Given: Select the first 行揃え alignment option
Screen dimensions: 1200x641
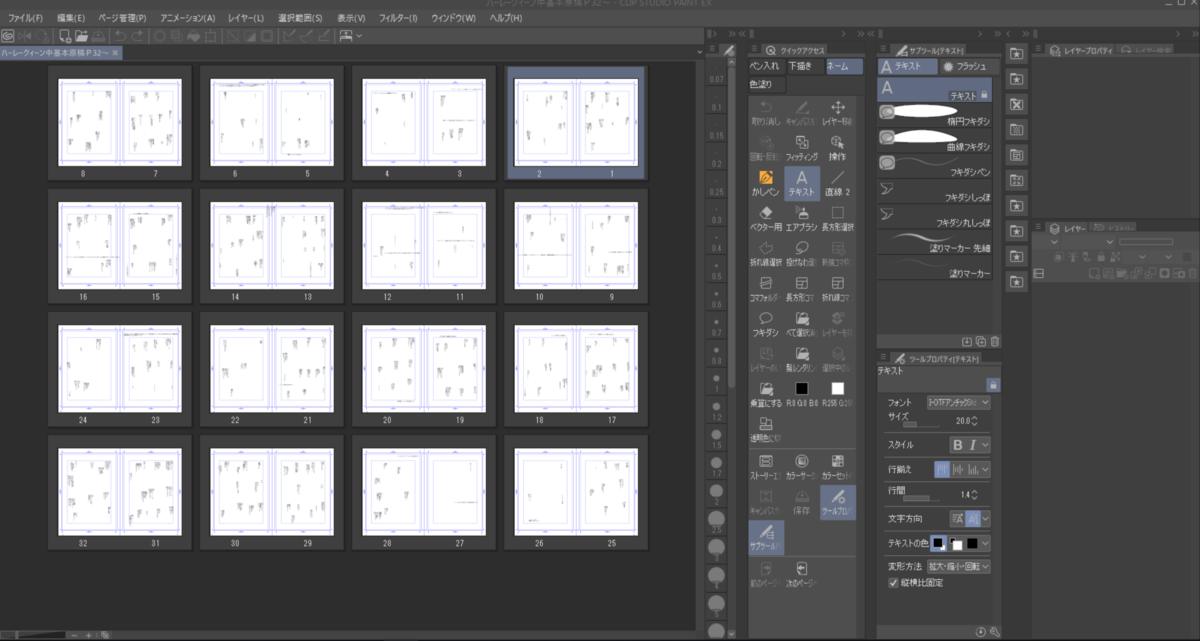Looking at the screenshot, I should click(x=941, y=469).
